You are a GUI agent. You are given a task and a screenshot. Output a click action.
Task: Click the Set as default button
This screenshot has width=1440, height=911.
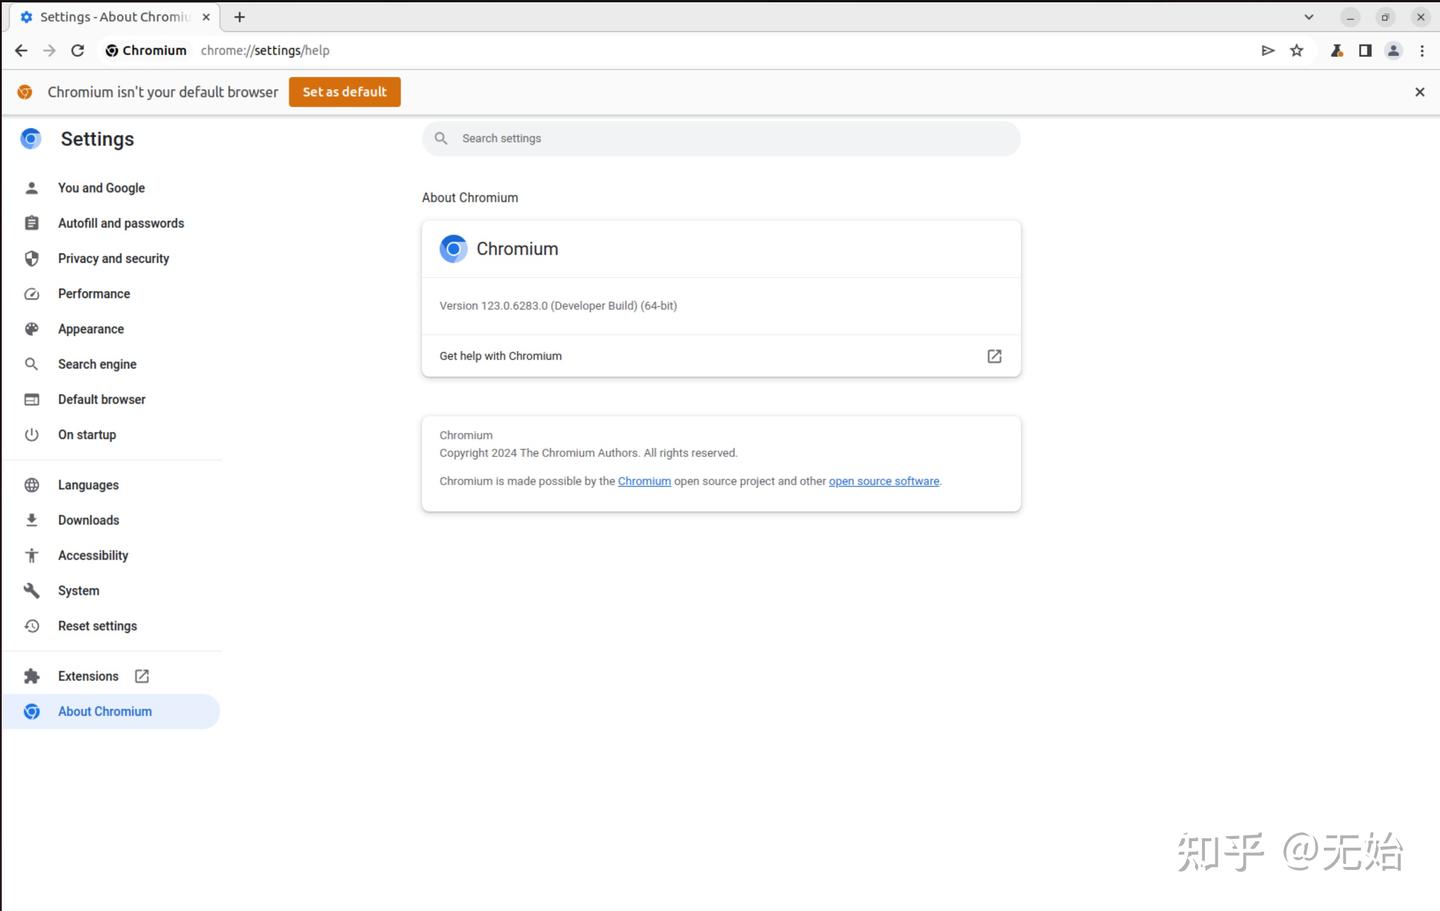coord(344,91)
